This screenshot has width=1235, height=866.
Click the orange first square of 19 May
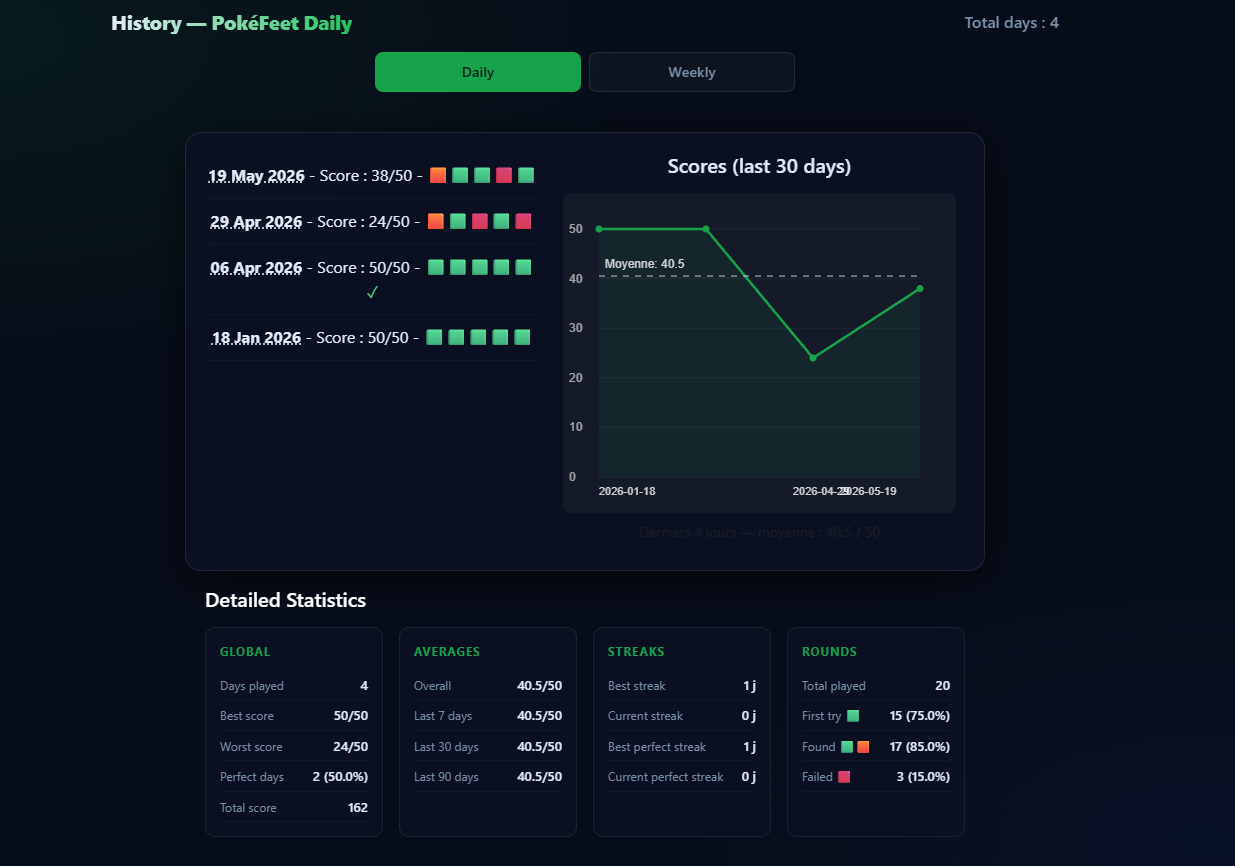438,175
